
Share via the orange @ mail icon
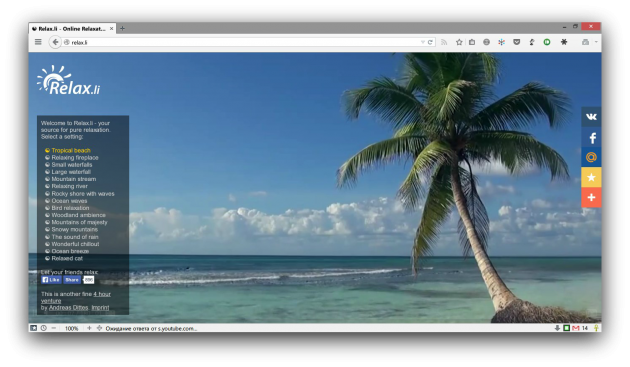pos(591,157)
